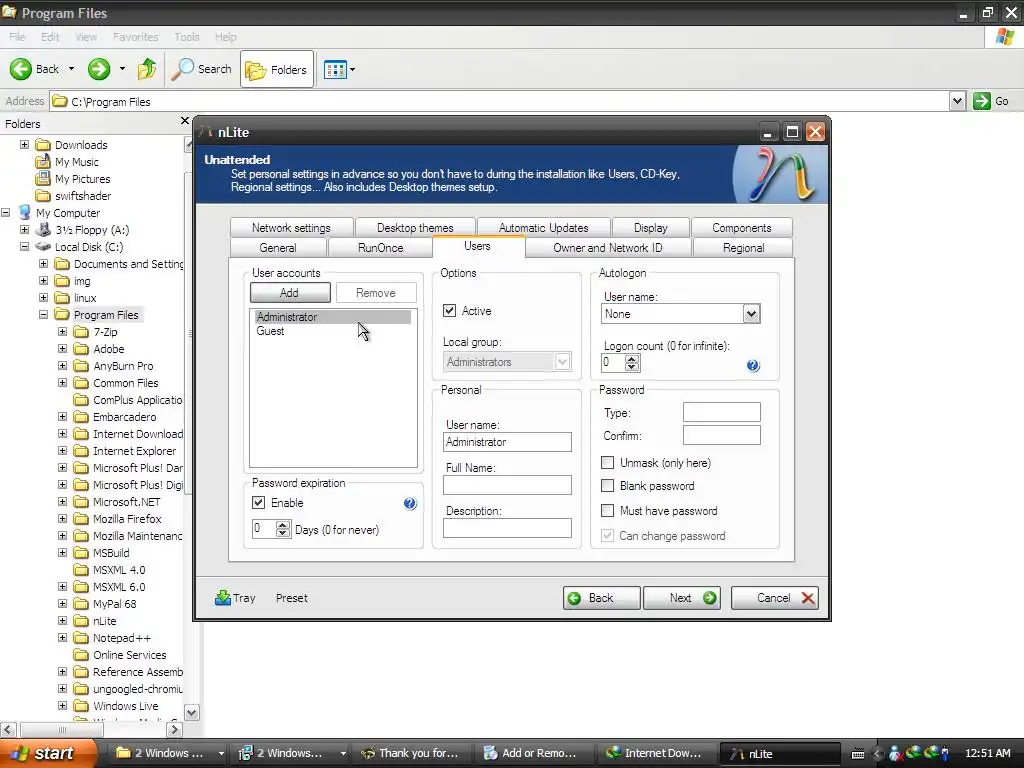
Task: Open Internet Download taskbar button
Action: tap(655, 753)
